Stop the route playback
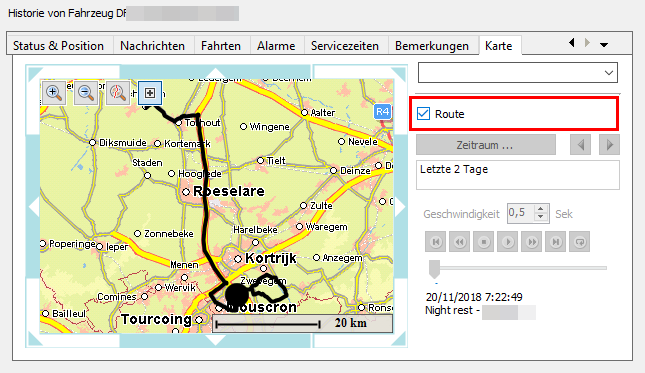Screen dimensions: 645x373 click(484, 242)
